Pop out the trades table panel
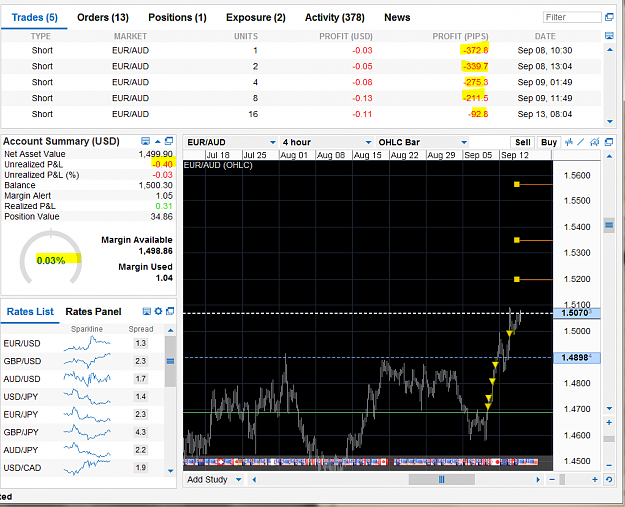 pyautogui.click(x=609, y=17)
